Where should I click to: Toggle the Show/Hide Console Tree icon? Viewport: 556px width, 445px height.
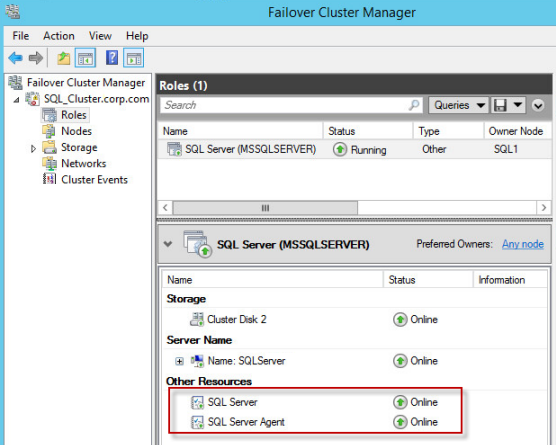[85, 58]
